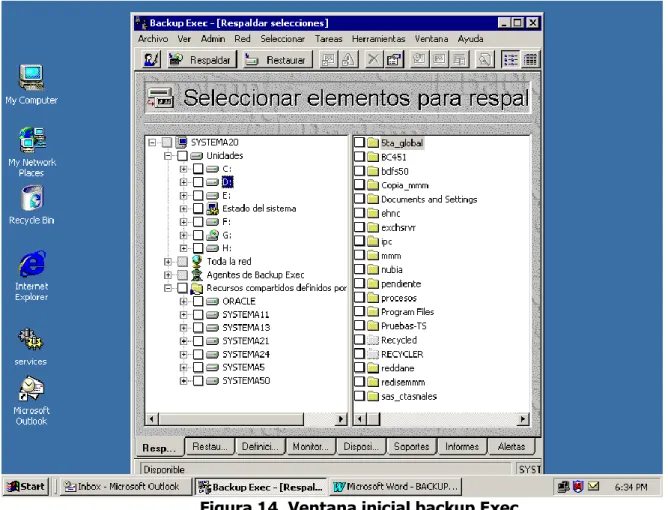The image size is (668, 510).
Task: Expand the SYSTEMA50 node
Action: point(184,381)
